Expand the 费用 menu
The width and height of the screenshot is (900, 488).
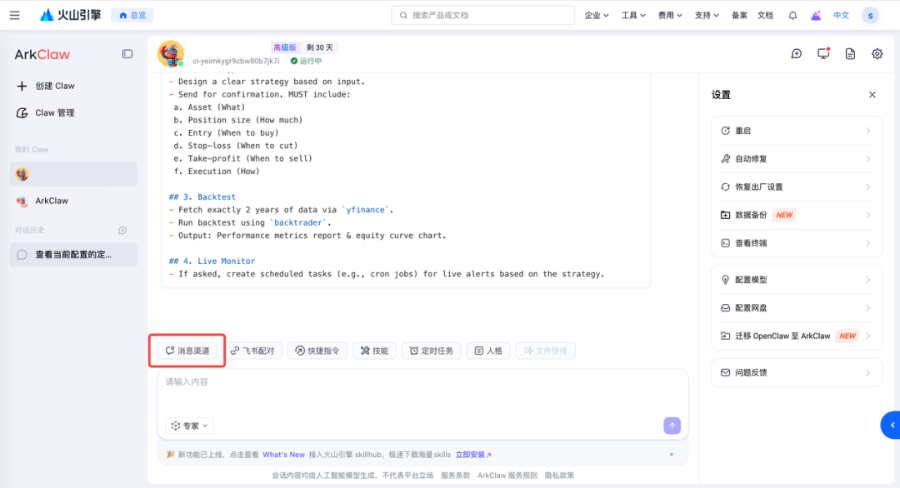670,16
